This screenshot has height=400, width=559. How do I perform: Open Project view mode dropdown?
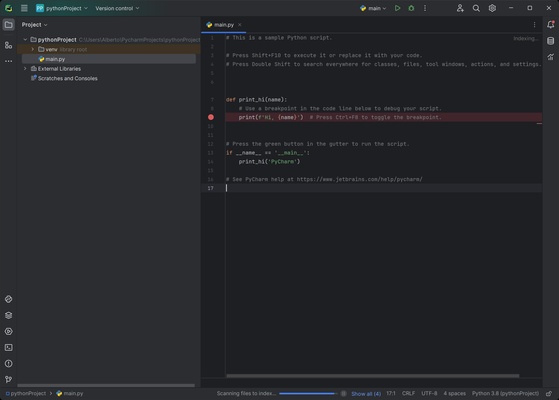coord(34,25)
